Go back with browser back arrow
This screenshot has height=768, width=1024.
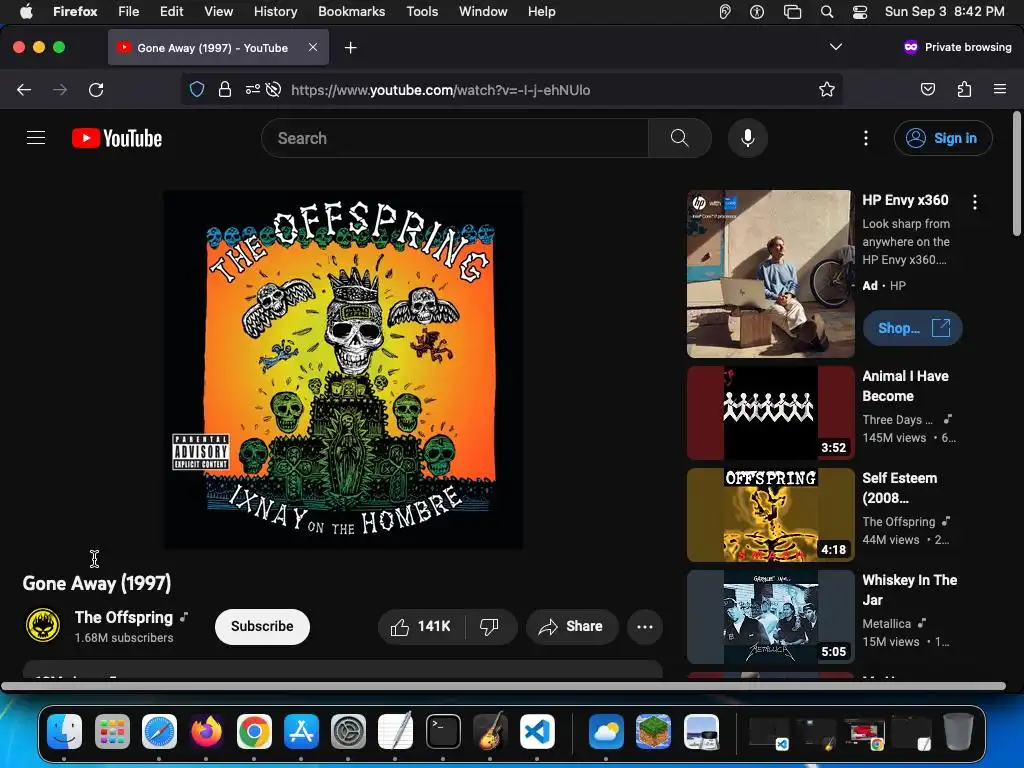tap(24, 89)
